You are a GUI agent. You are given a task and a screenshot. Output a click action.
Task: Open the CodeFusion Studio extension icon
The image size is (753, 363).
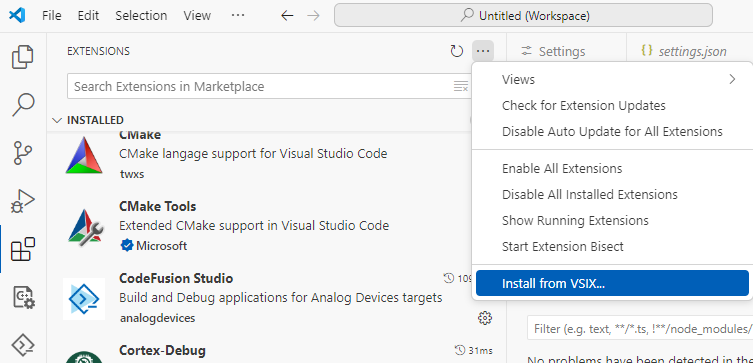84,299
